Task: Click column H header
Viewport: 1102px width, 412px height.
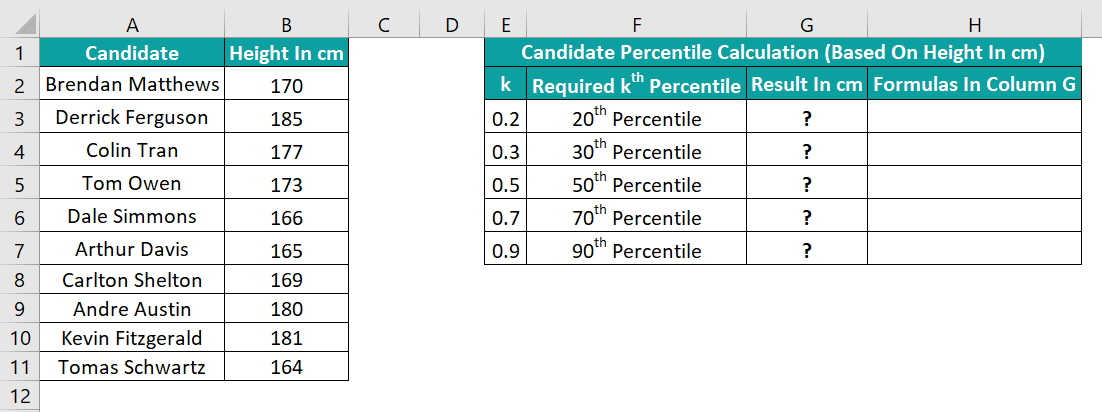Action: pyautogui.click(x=974, y=24)
